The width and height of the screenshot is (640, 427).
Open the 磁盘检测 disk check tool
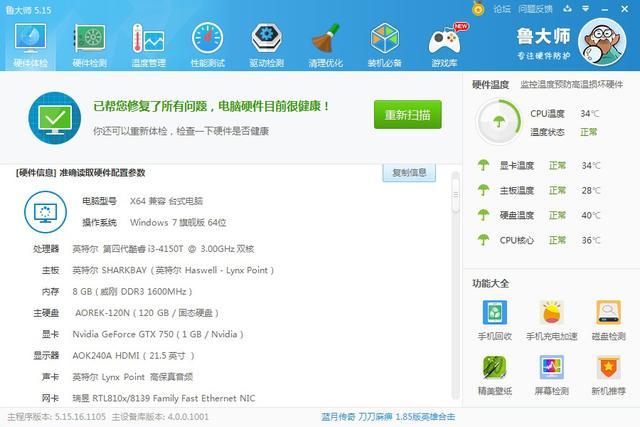pyautogui.click(x=609, y=320)
